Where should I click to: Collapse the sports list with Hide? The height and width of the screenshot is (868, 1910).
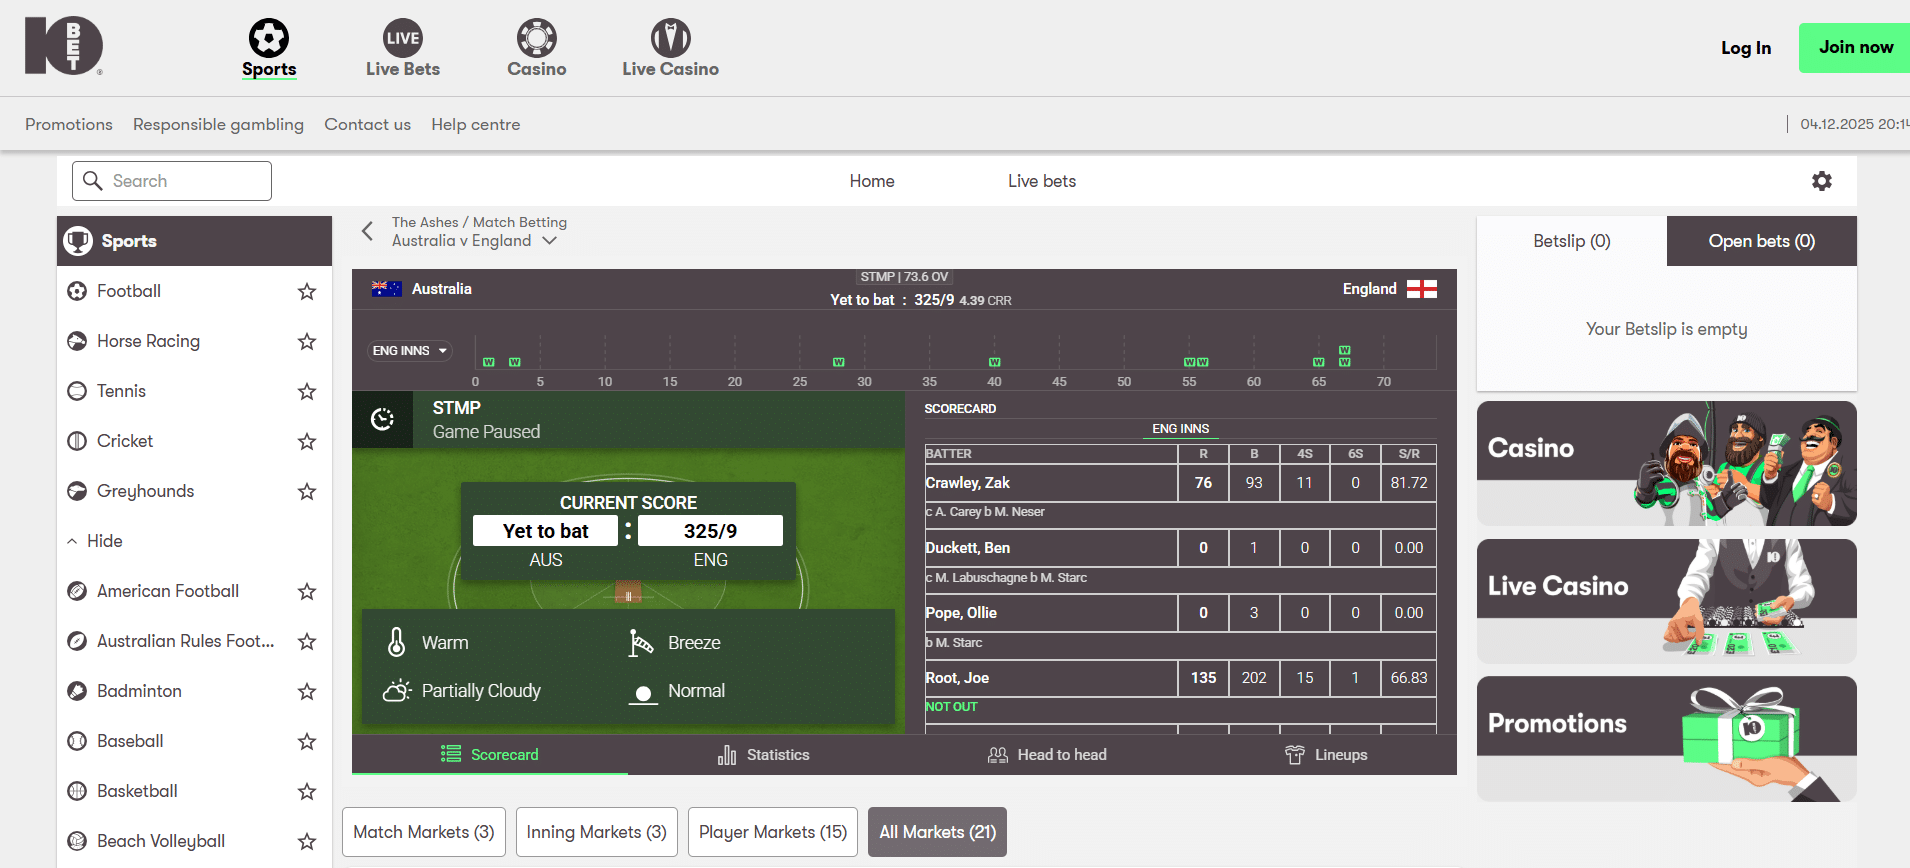pyautogui.click(x=95, y=541)
